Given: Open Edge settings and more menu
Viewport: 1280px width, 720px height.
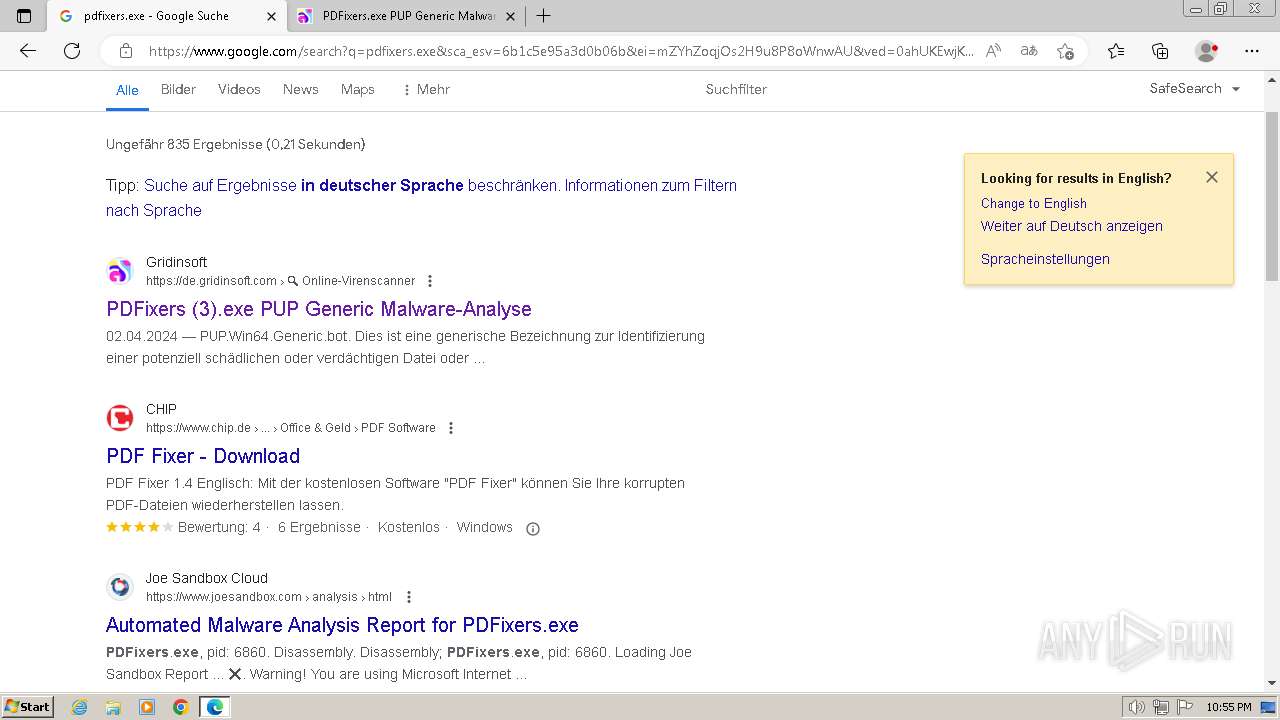Looking at the screenshot, I should [1252, 51].
